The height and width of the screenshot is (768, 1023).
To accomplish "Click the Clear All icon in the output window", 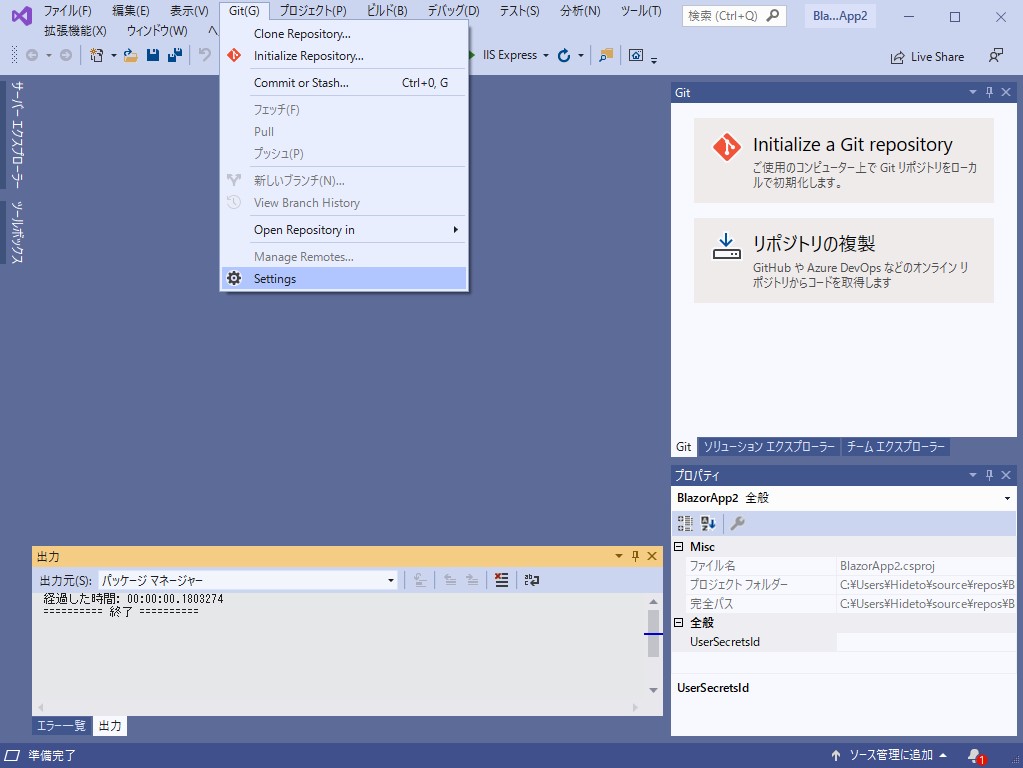I will pyautogui.click(x=501, y=580).
